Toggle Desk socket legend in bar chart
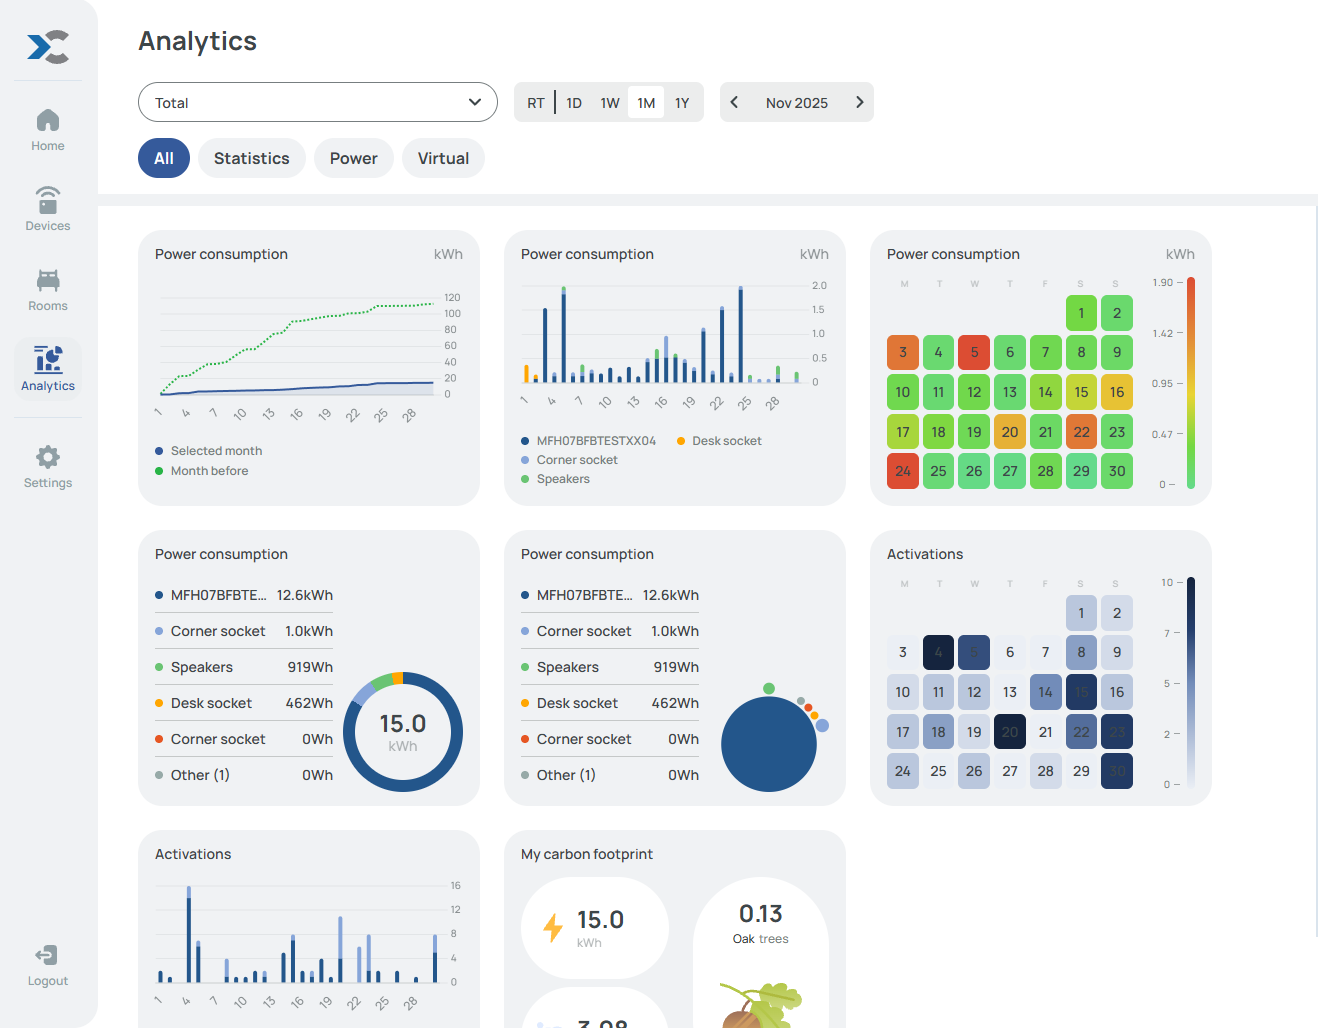 726,441
